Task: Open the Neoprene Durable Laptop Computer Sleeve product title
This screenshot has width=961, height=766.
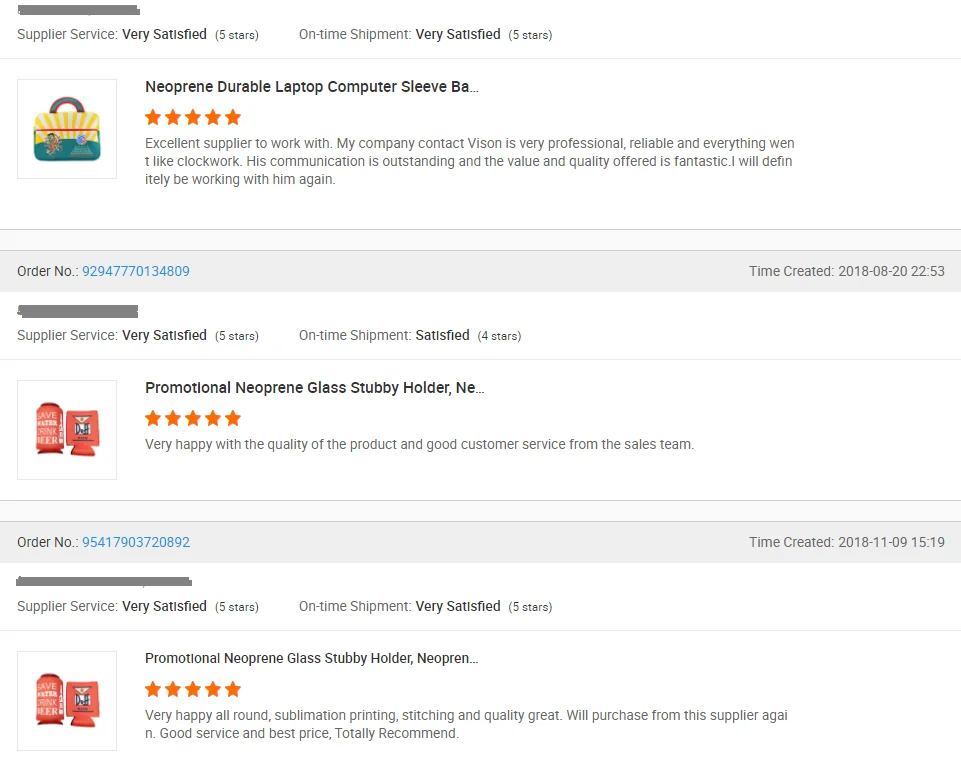Action: click(x=311, y=87)
